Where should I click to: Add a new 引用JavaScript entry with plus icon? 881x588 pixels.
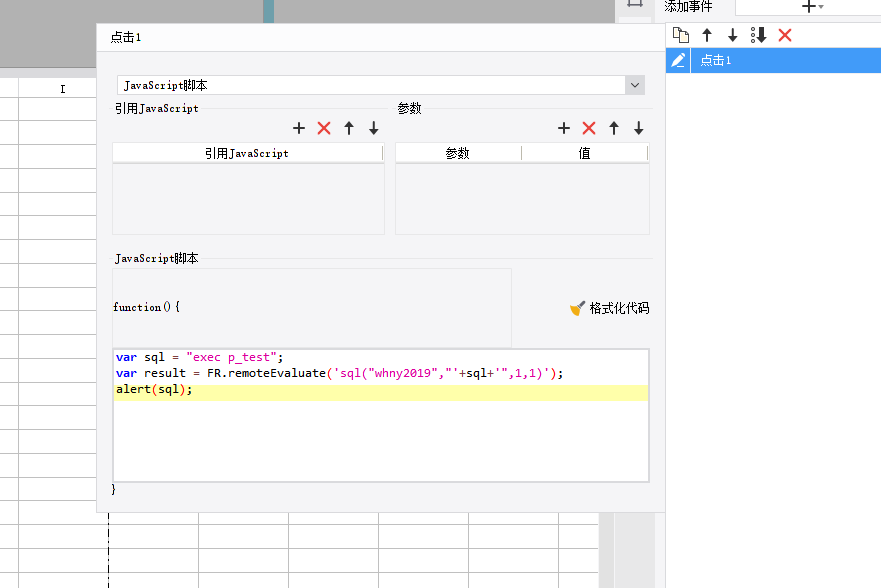tap(298, 128)
